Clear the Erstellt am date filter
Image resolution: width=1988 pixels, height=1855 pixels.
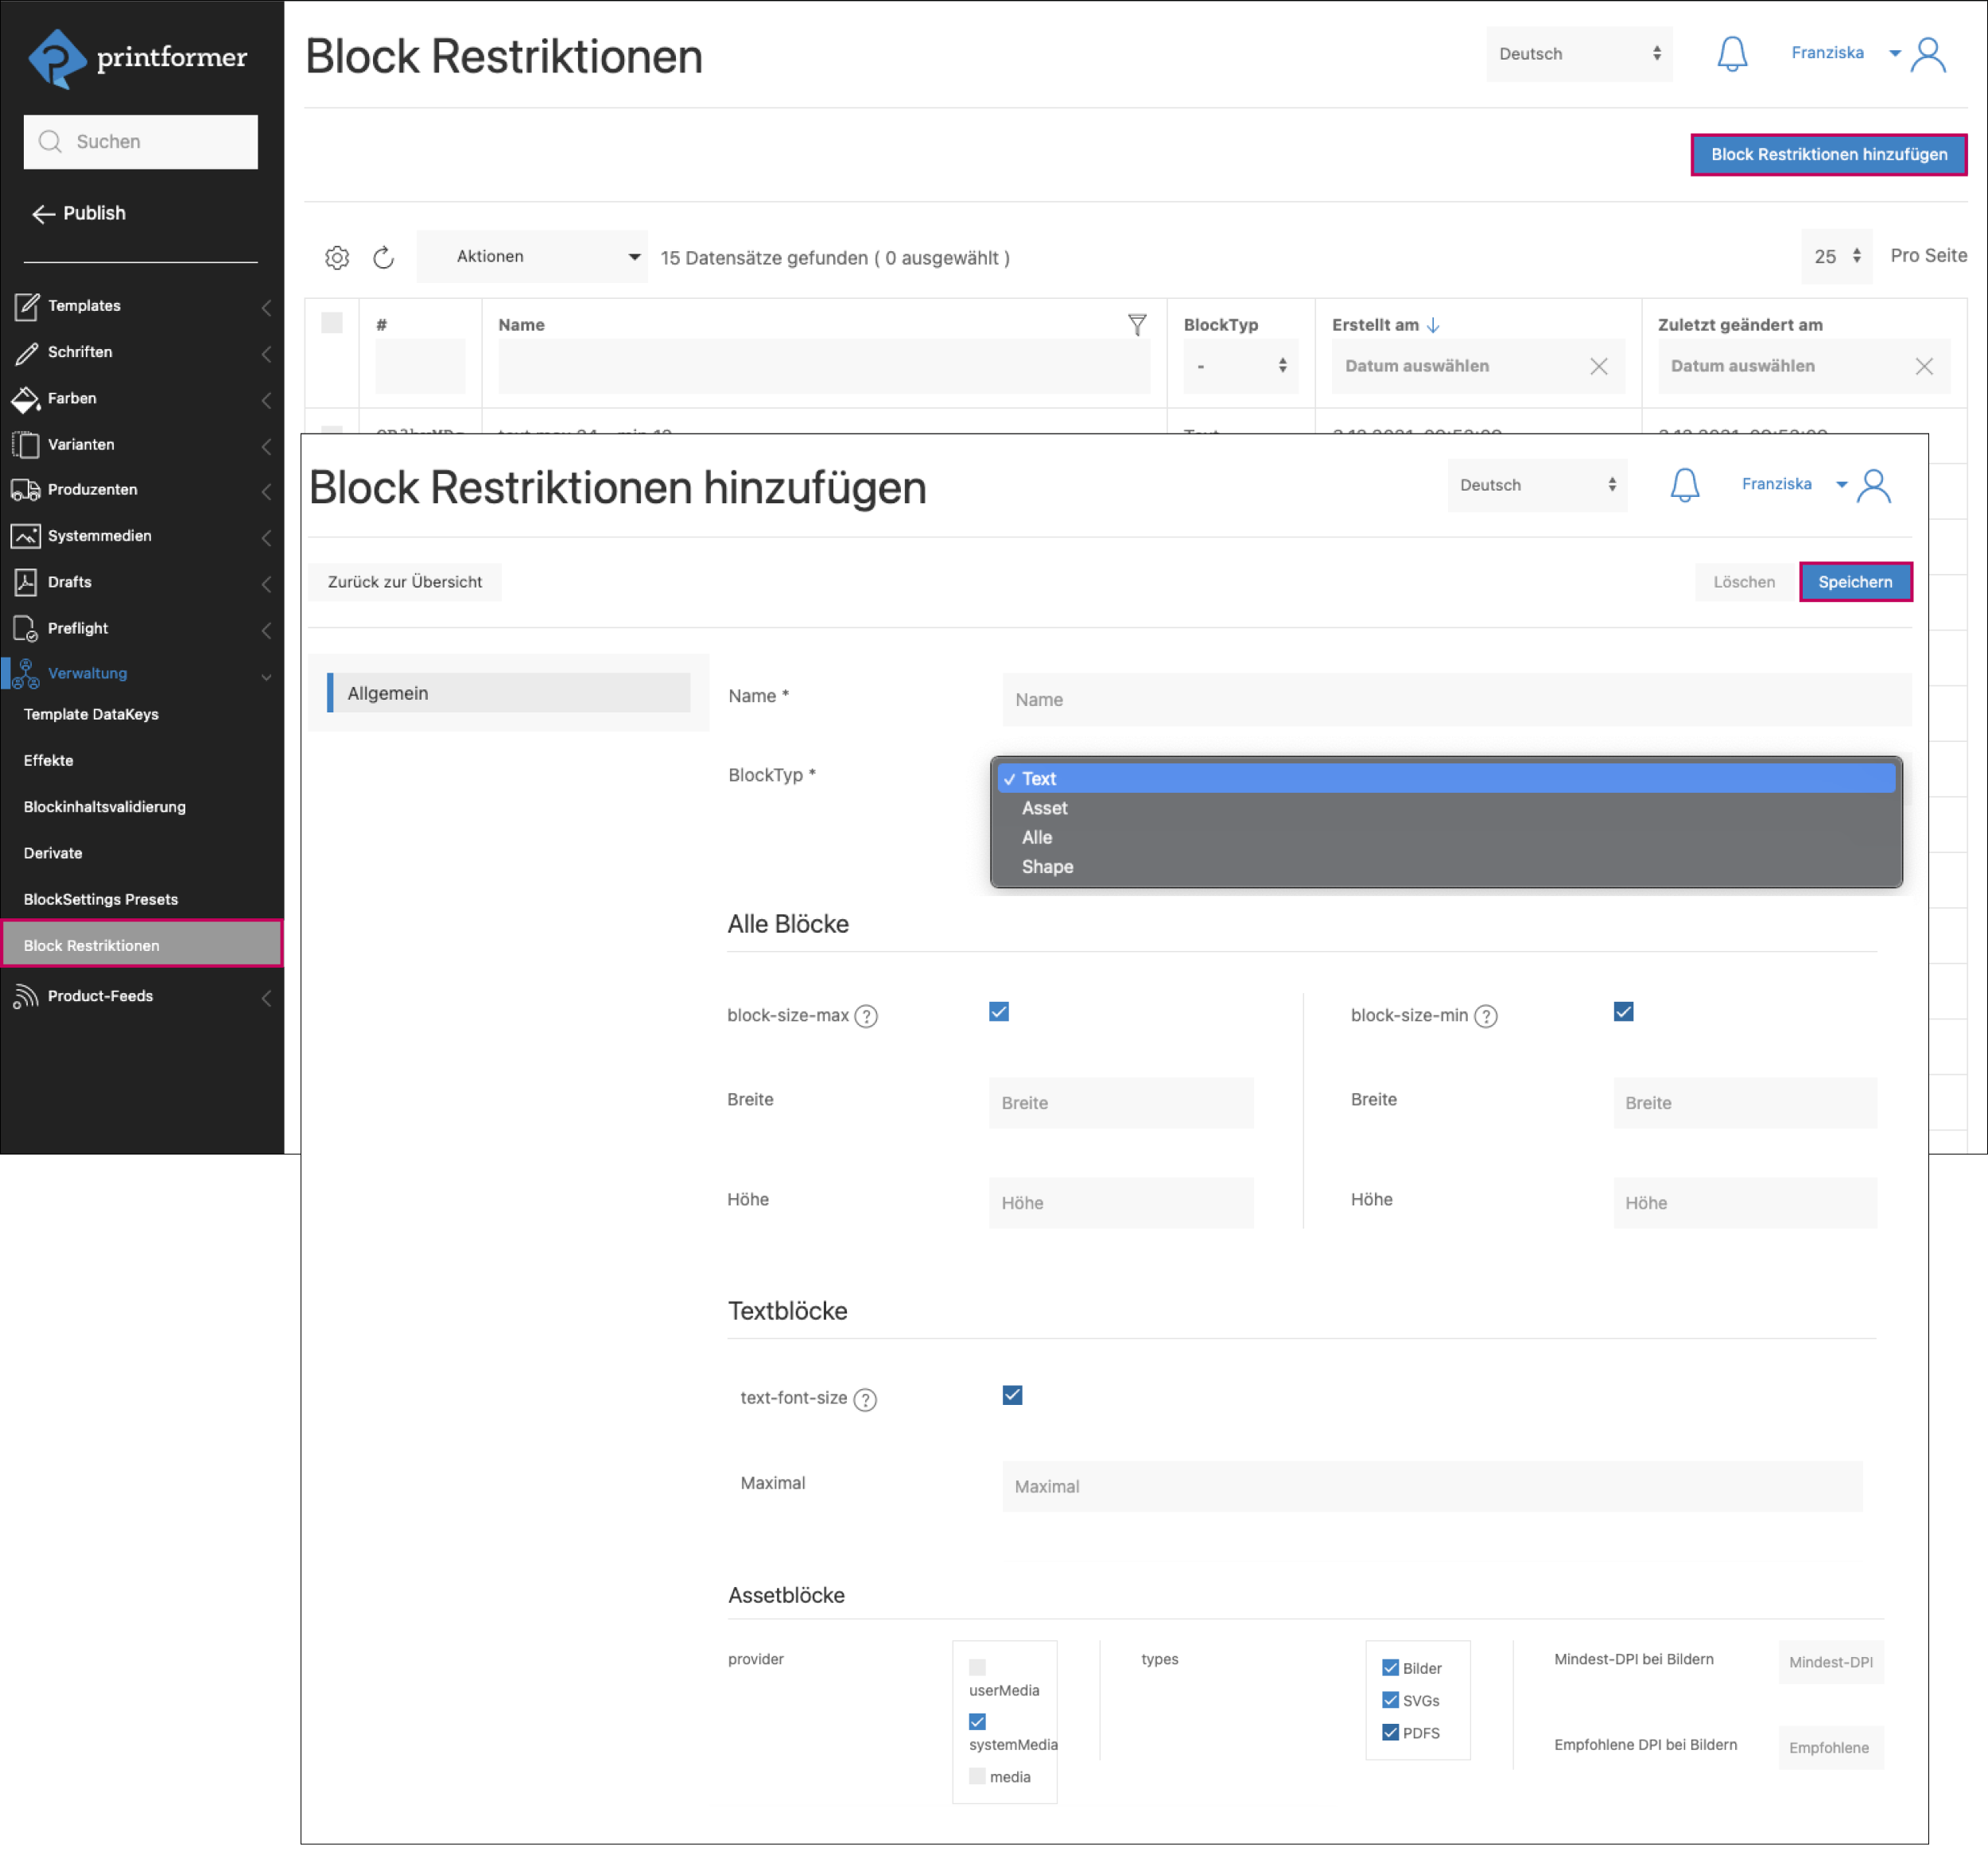point(1598,366)
